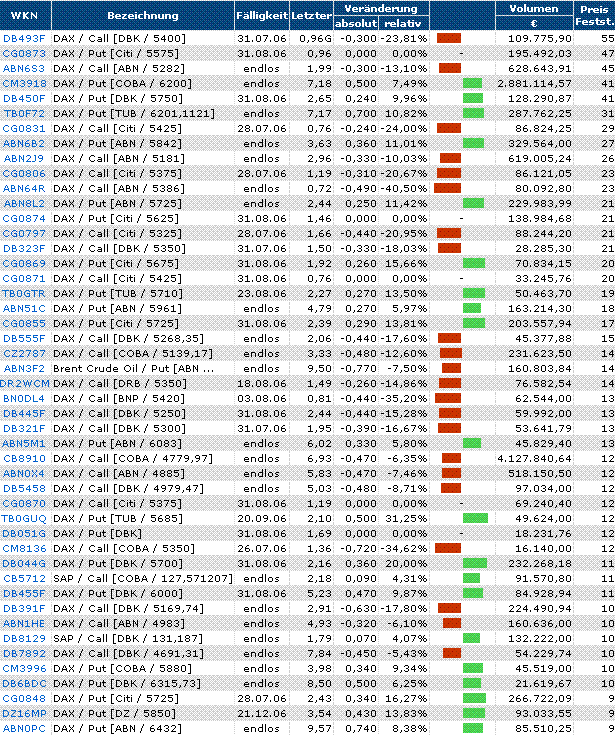
Task: Click 'DAX / Put [COBA / 6200]' description
Action: pos(122,83)
